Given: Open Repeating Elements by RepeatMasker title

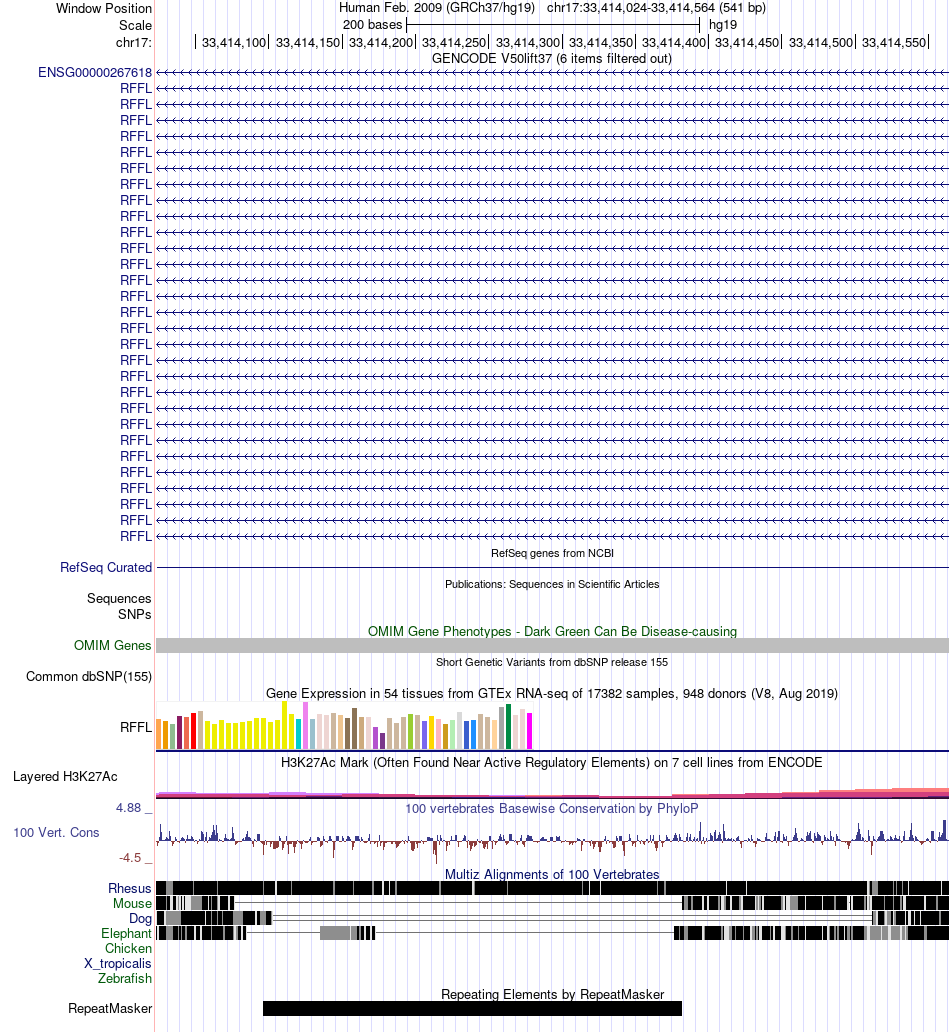Looking at the screenshot, I should tap(552, 994).
